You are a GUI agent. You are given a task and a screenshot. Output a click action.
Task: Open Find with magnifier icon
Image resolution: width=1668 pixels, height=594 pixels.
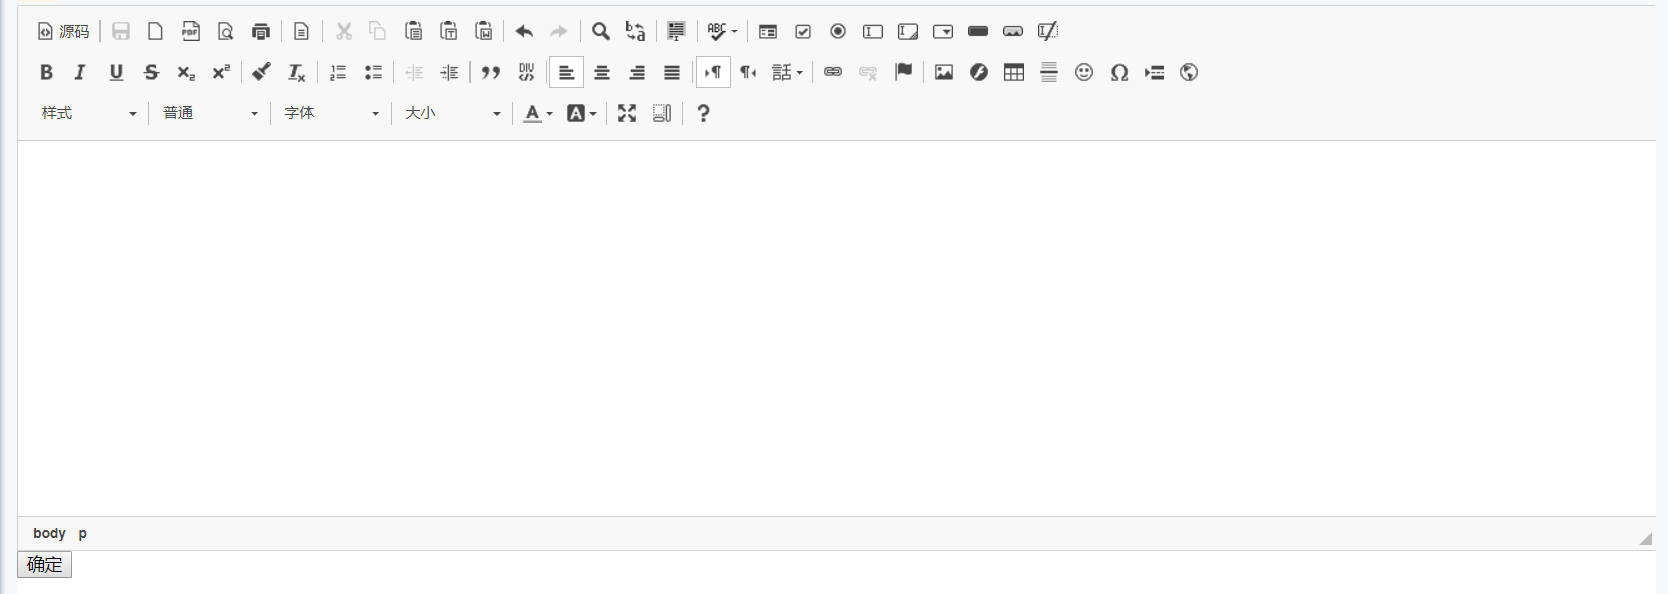tap(601, 32)
